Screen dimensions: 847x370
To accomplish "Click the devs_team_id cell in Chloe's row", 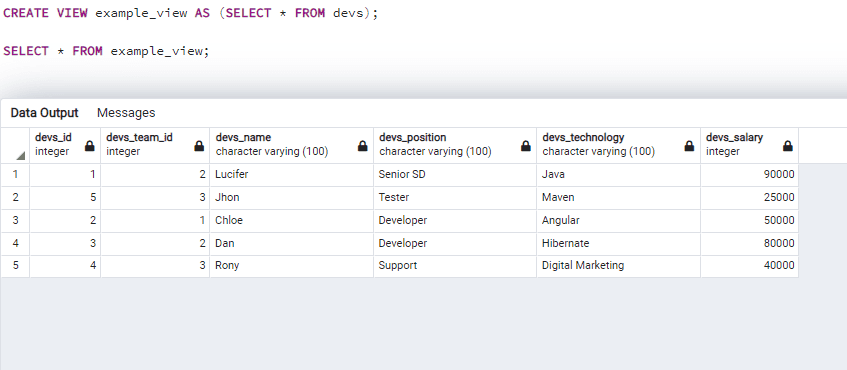I will (x=155, y=220).
